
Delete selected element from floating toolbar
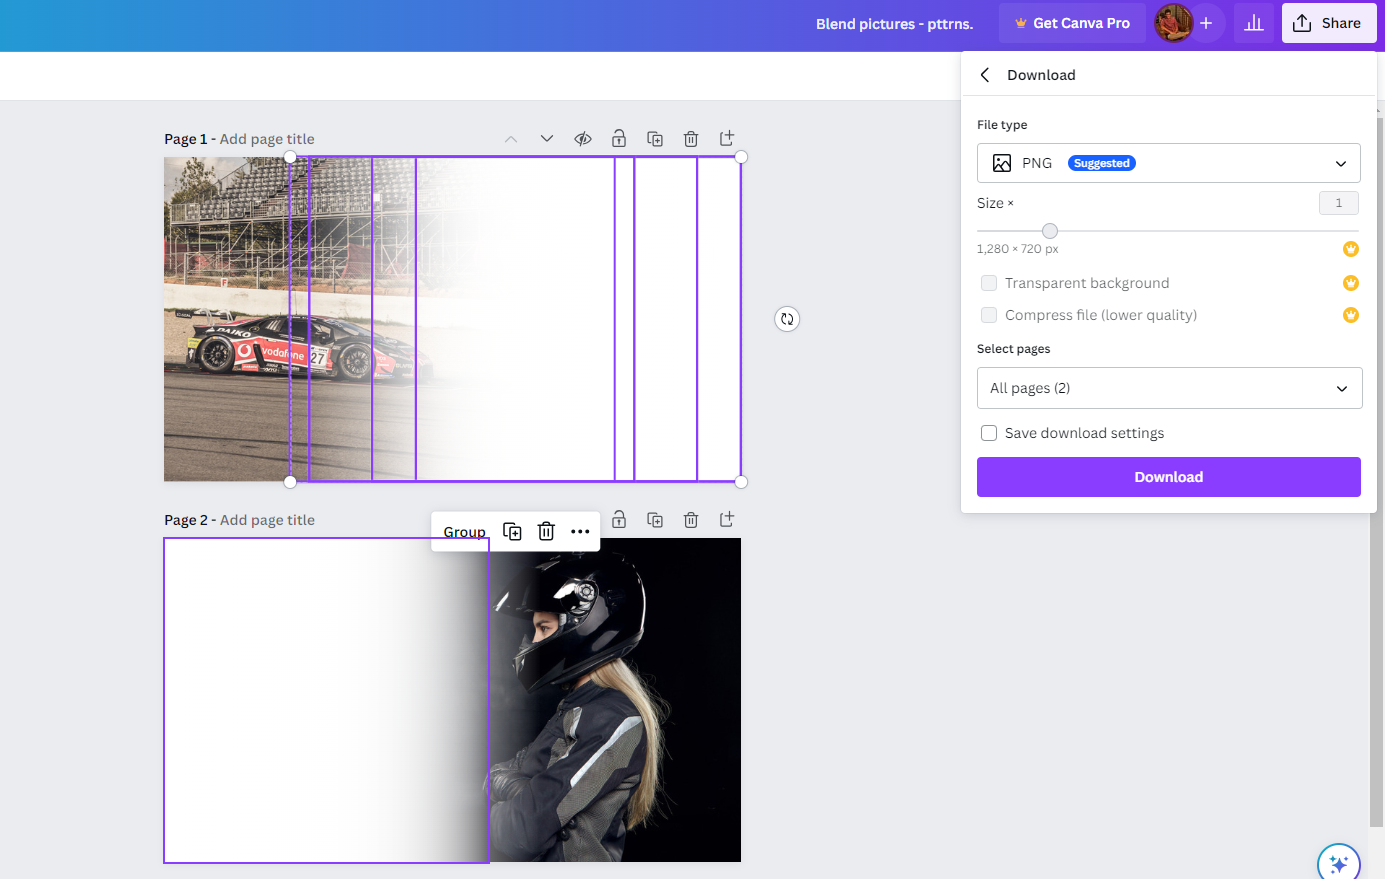click(546, 532)
